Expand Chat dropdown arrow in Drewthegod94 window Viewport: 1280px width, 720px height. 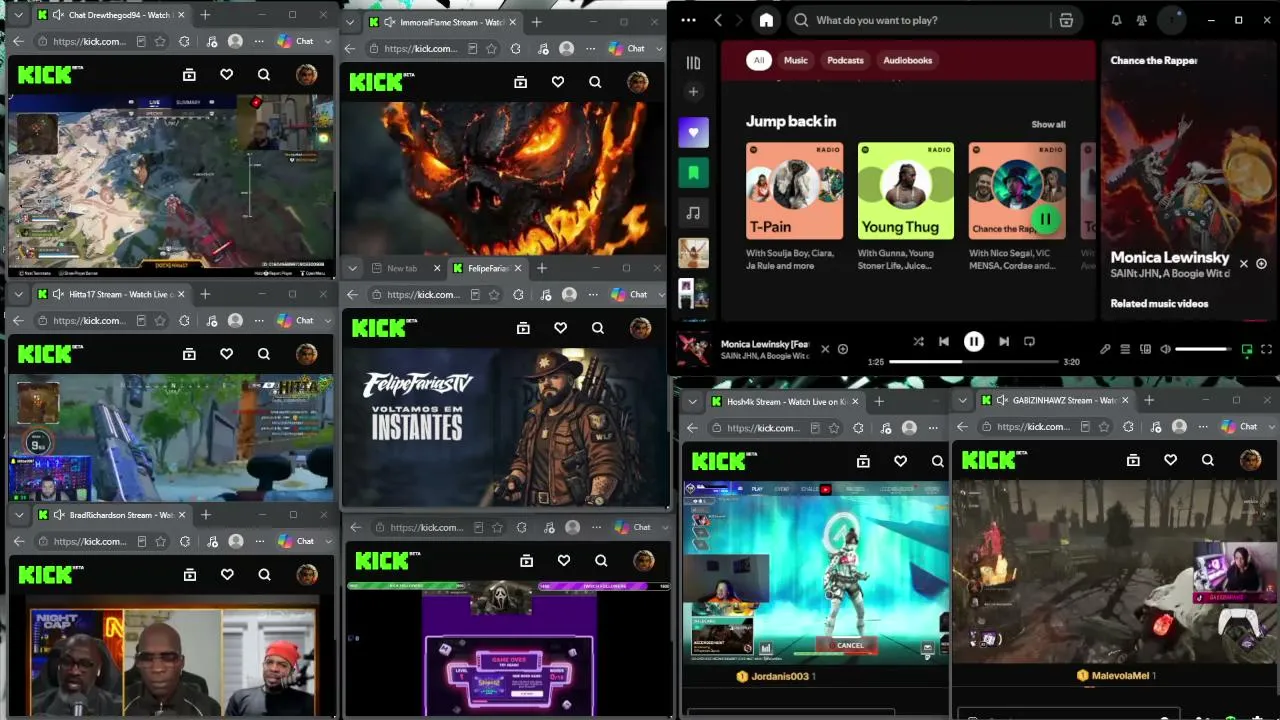(327, 41)
